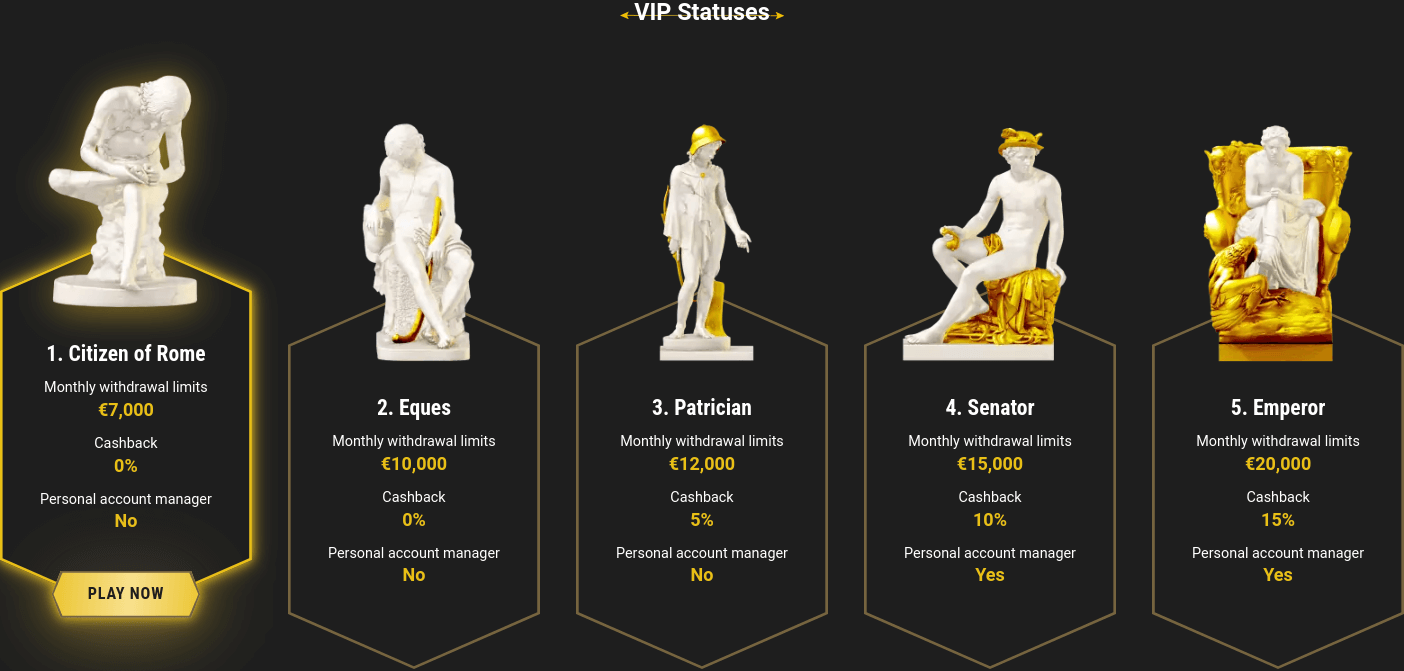Click the €7,000 withdrawal limit value
Image resolution: width=1404 pixels, height=671 pixels.
point(126,409)
